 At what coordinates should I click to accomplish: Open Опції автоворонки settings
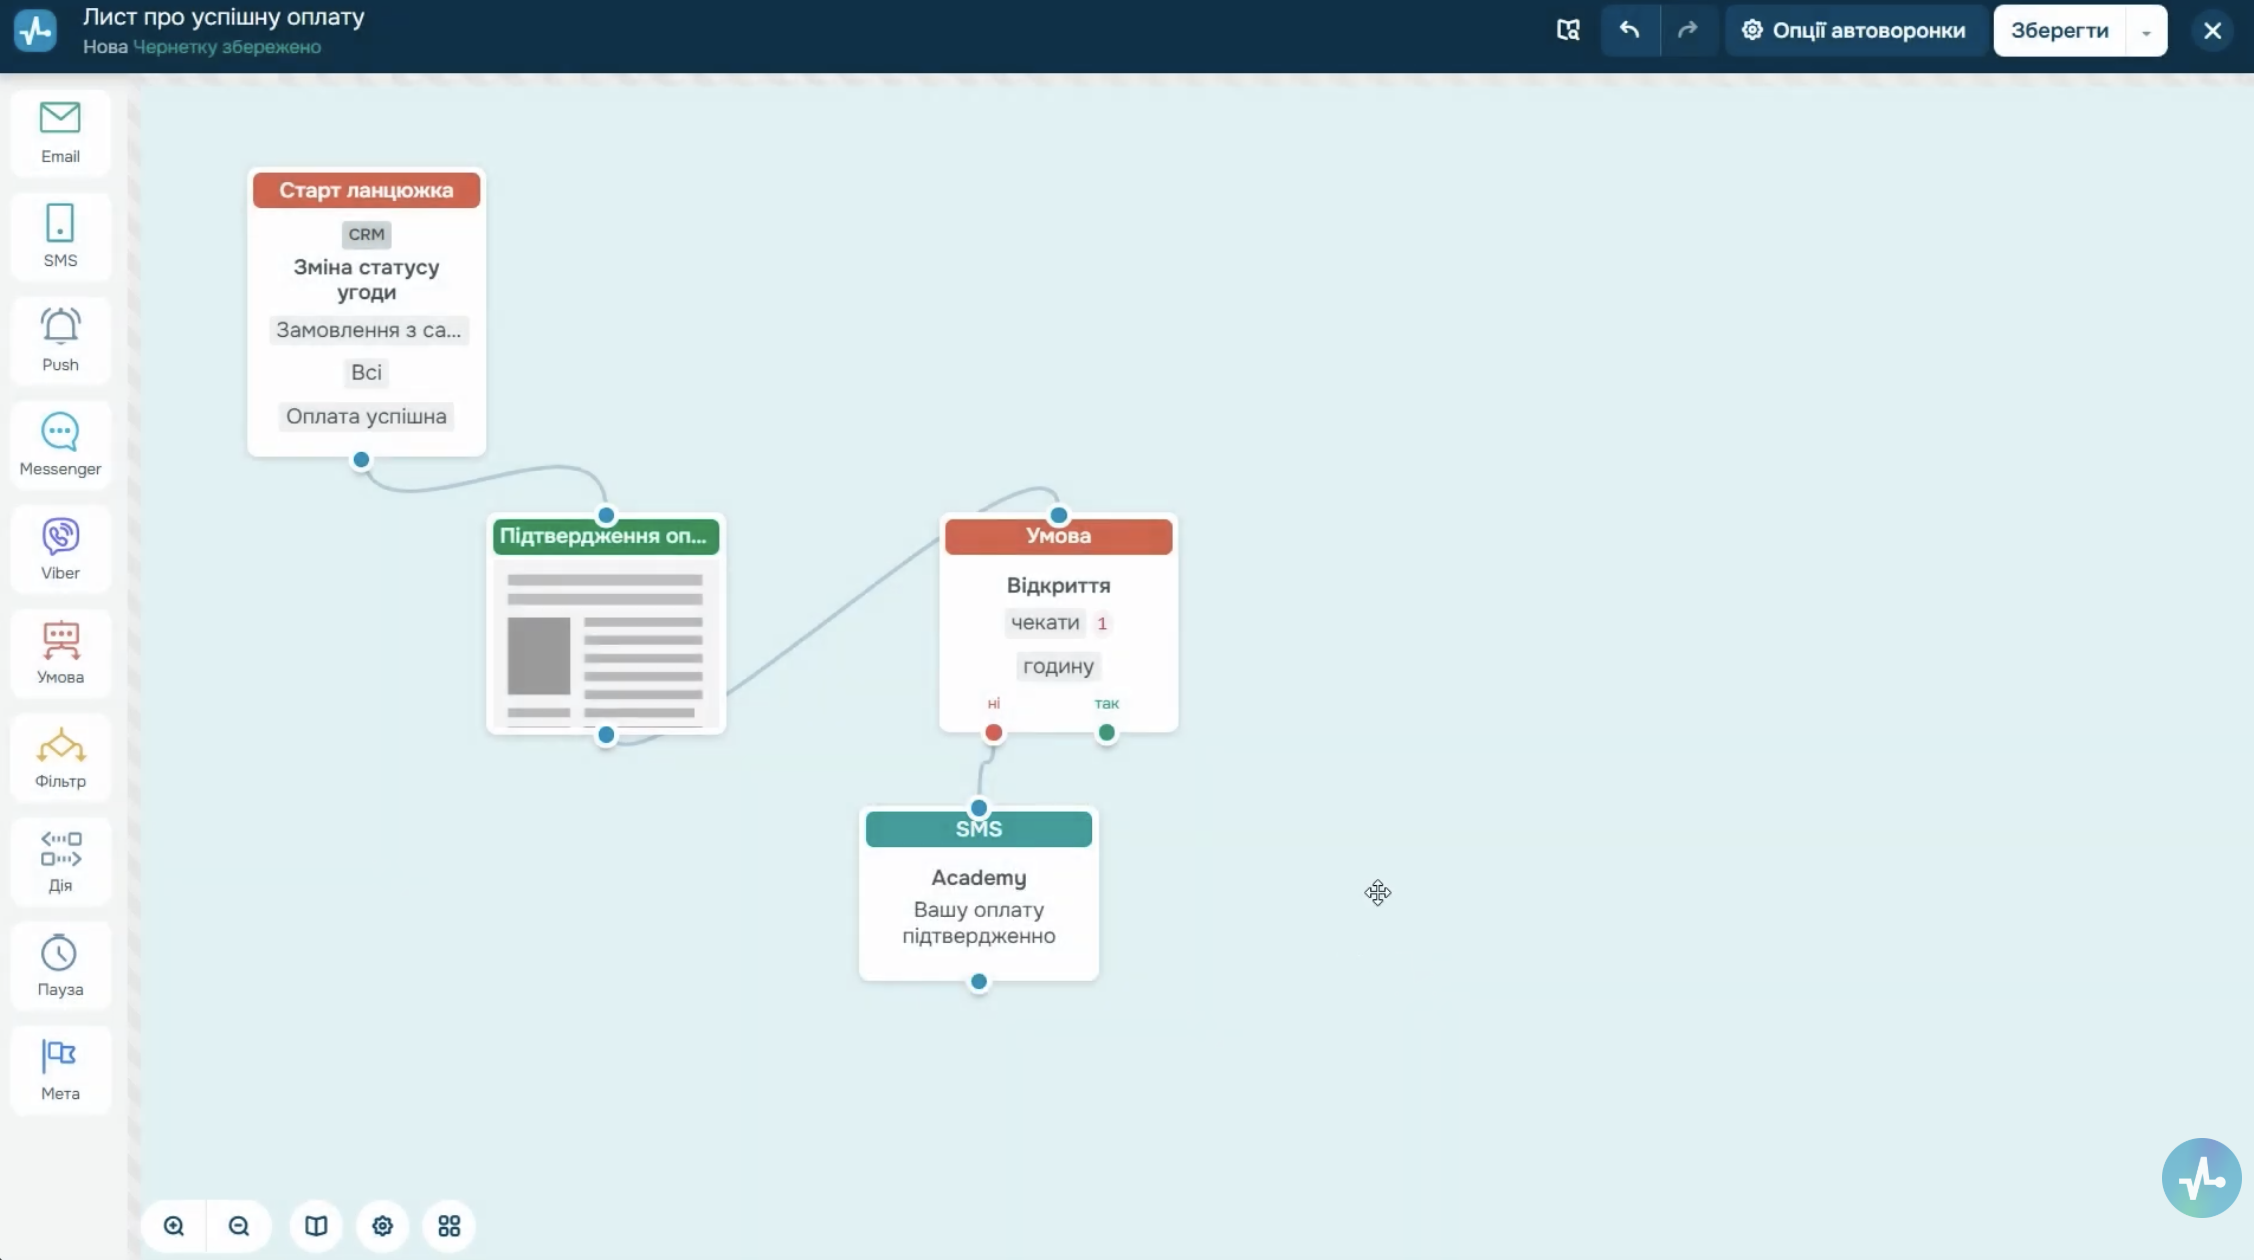click(x=1855, y=31)
